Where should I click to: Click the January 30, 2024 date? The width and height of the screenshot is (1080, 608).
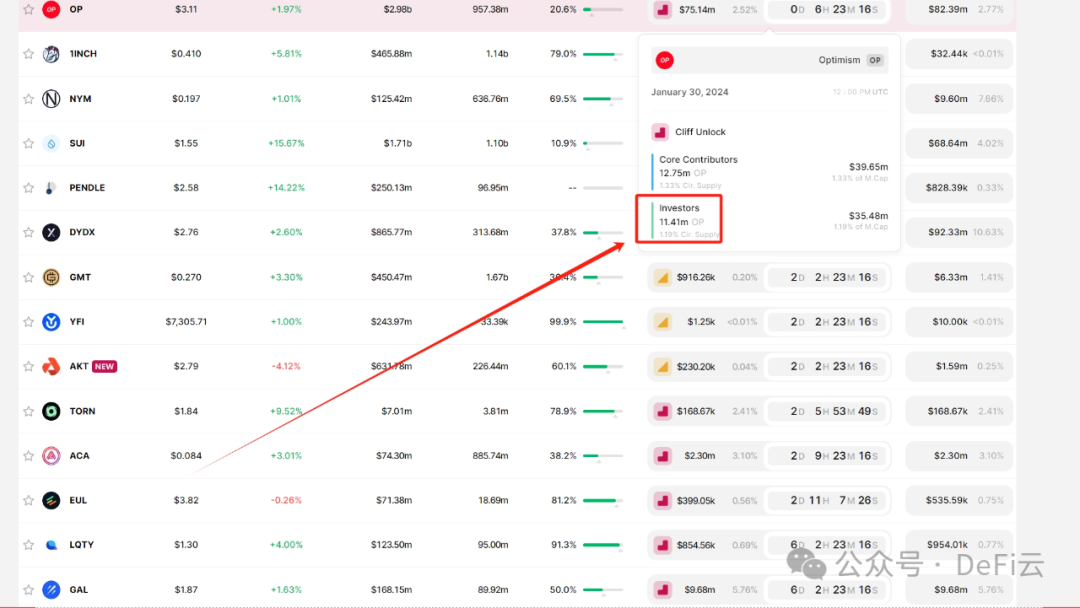click(689, 92)
